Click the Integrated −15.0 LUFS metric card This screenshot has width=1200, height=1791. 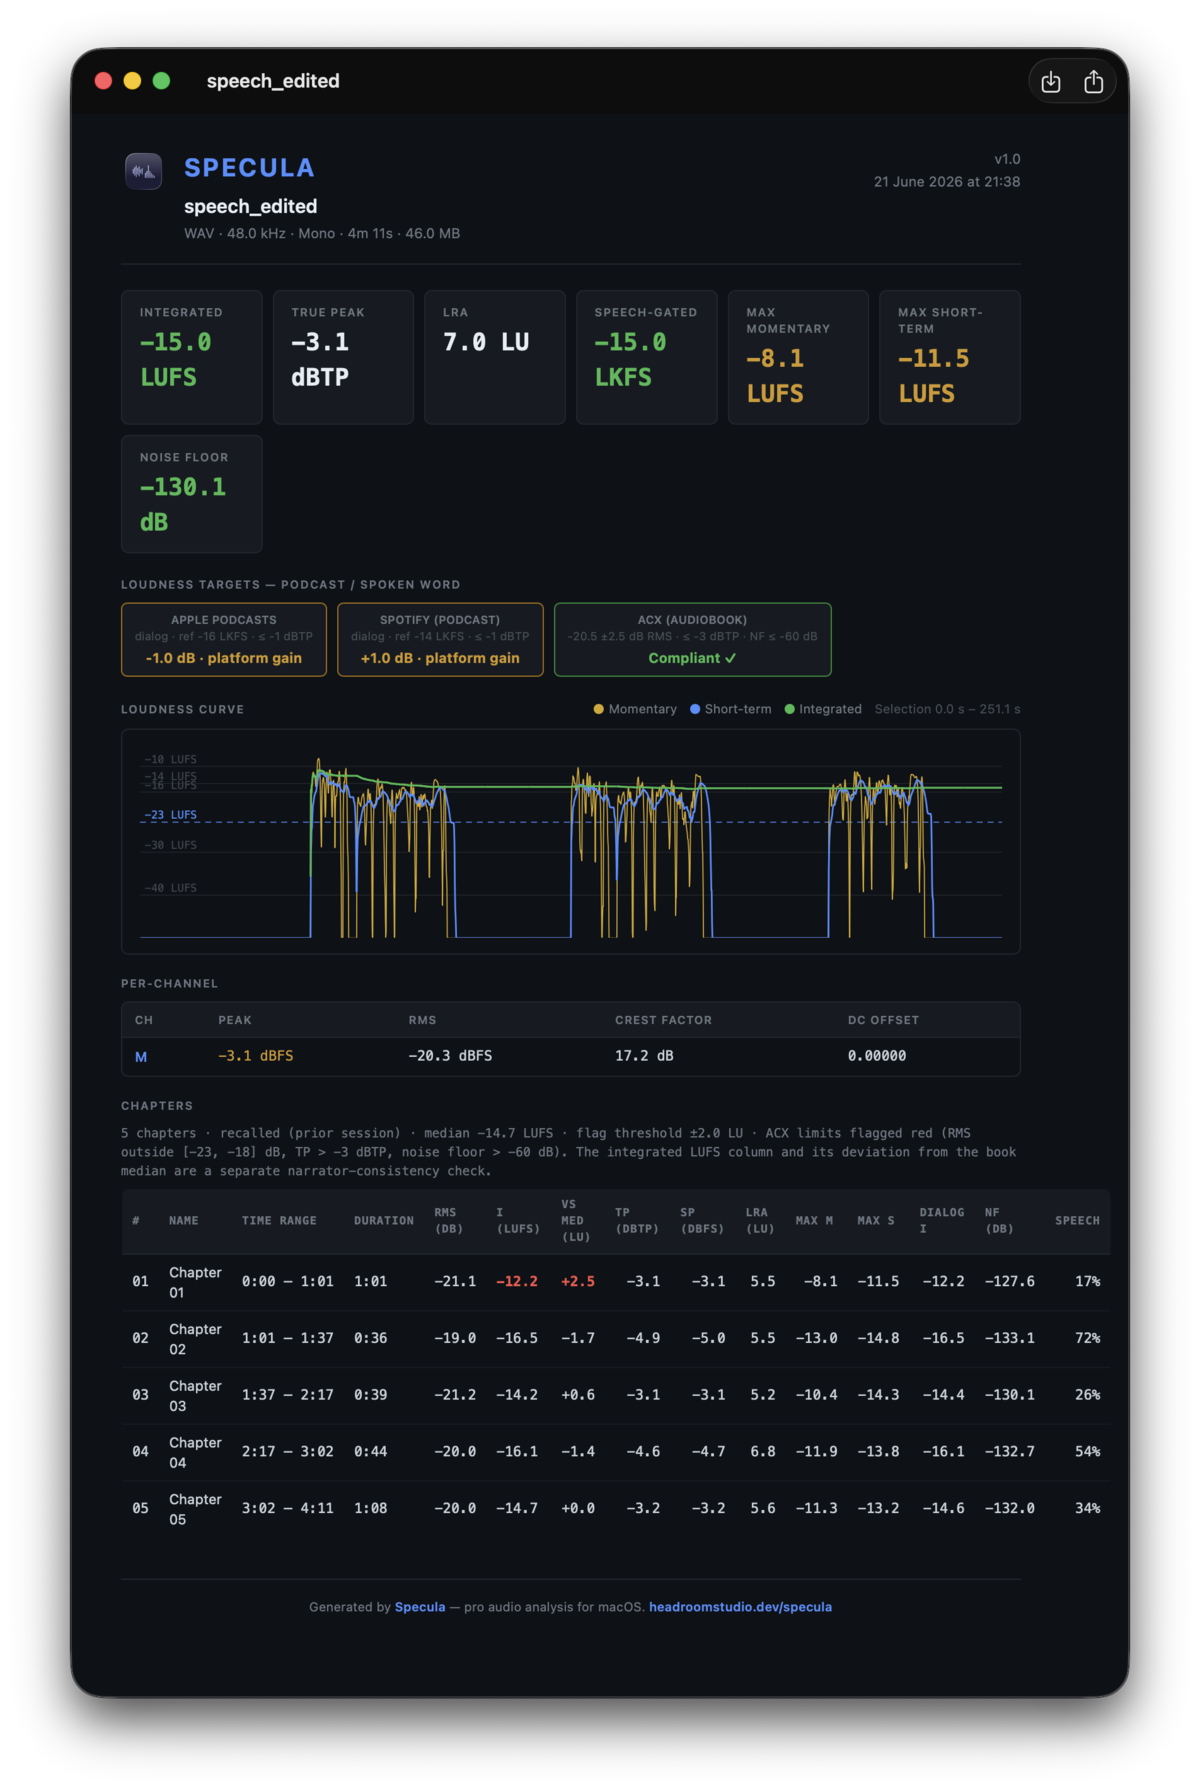tap(192, 357)
